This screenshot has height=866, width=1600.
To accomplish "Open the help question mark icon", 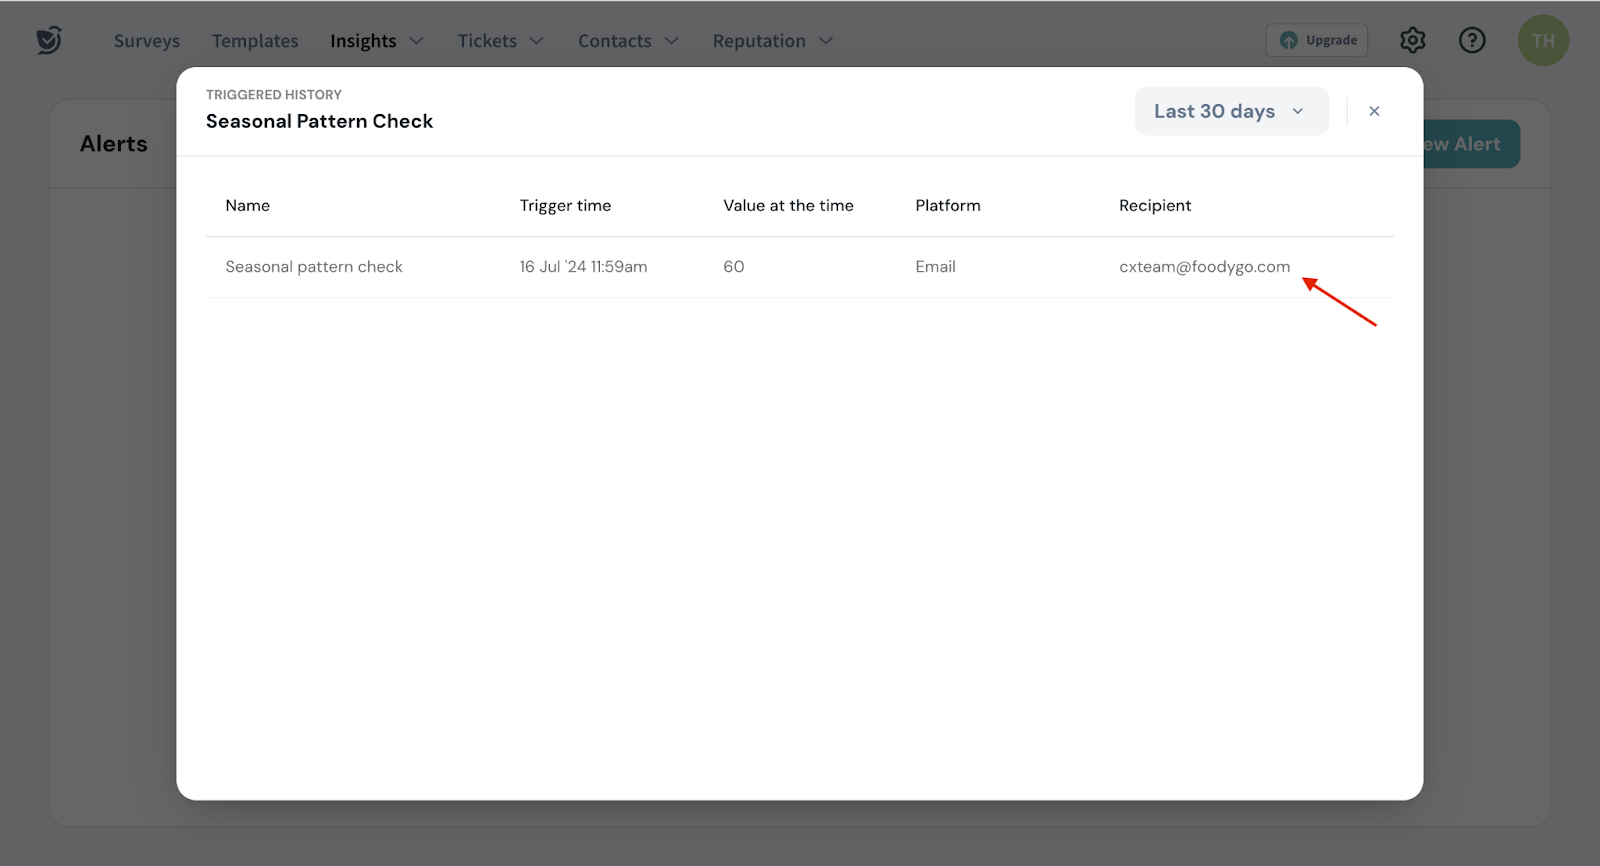I will click(x=1471, y=40).
